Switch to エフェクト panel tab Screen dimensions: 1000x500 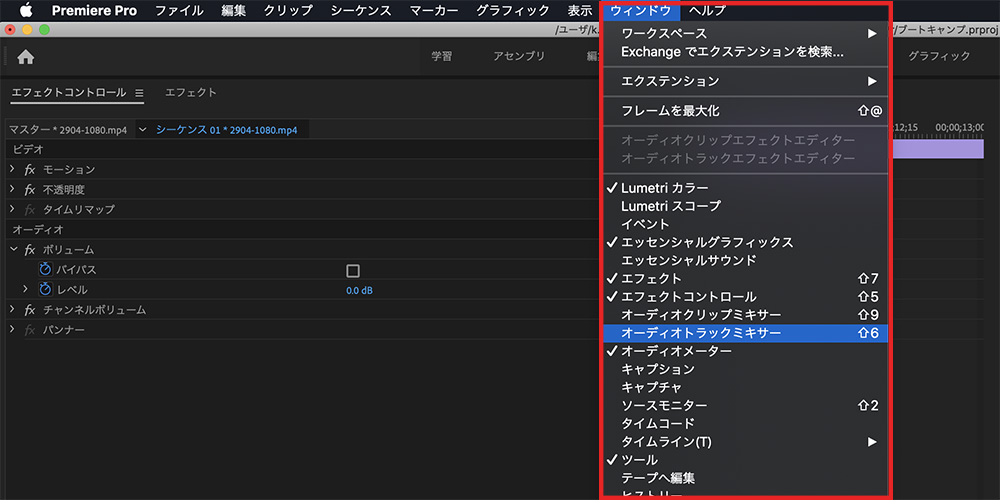(191, 92)
